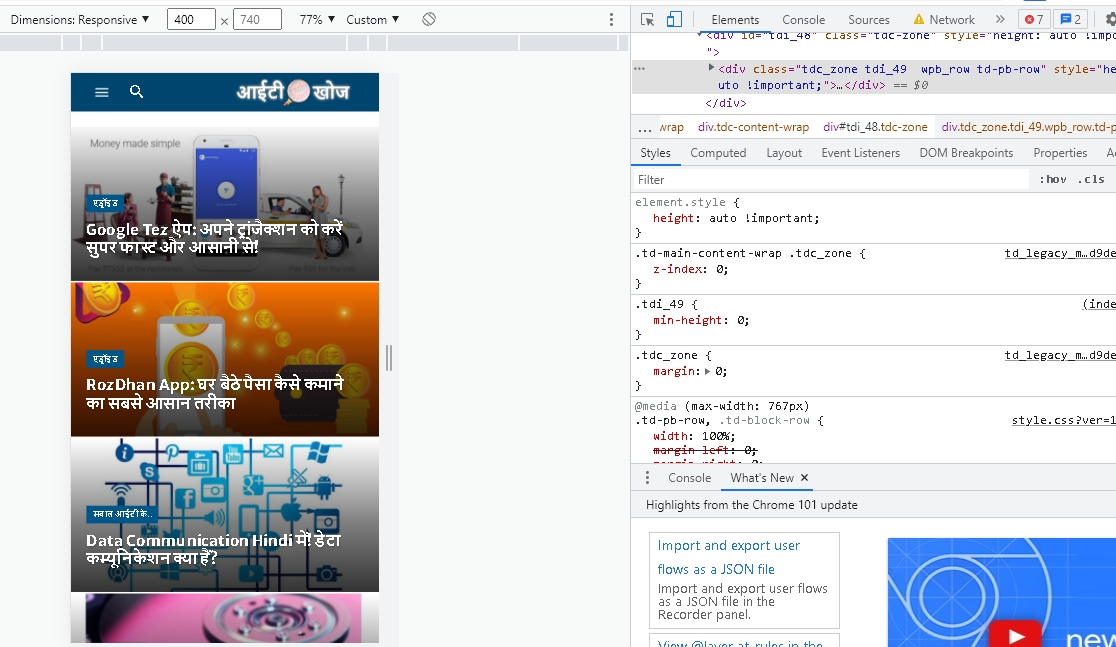Open the Properties sidebar tab

click(x=1060, y=153)
